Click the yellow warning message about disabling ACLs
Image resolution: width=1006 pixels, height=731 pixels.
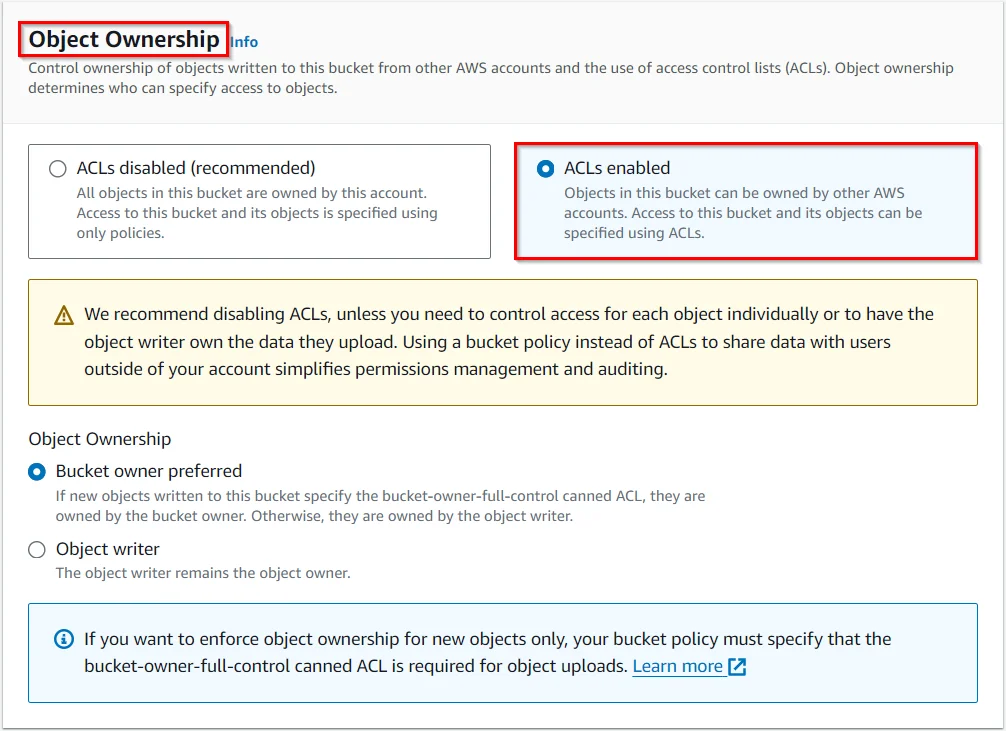tap(509, 341)
